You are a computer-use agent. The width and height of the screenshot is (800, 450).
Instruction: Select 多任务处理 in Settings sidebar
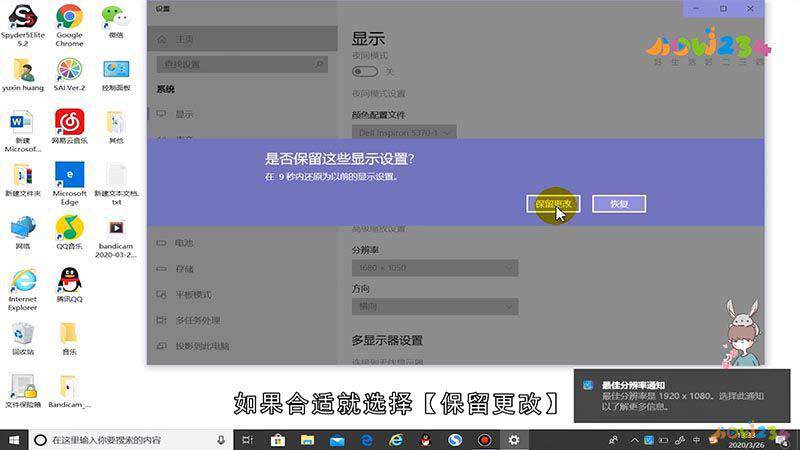[242, 320]
